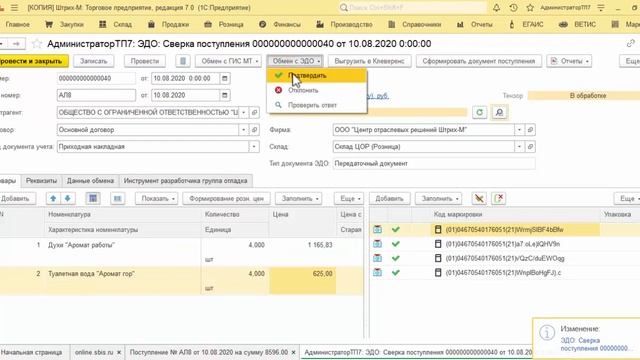Click the list view icon in goods toolbar
The image size is (640, 360).
coord(118,198)
